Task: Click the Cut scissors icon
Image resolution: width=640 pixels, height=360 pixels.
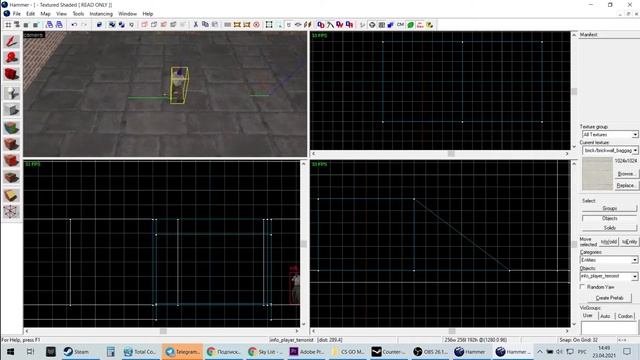Action: point(196,25)
